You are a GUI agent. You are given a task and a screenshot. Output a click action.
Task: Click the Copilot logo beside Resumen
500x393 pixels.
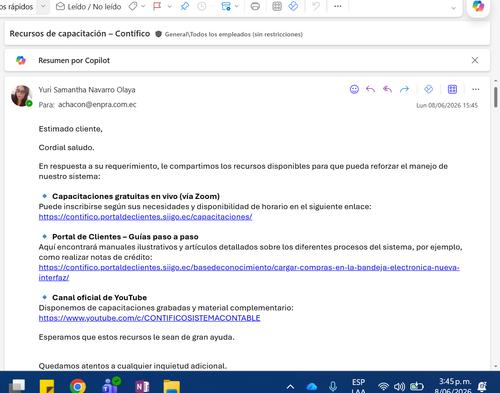pos(21,60)
